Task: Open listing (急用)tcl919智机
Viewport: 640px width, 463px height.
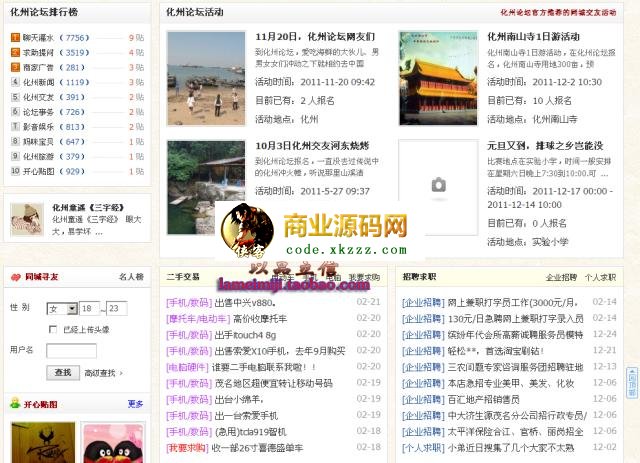Action: (x=250, y=432)
